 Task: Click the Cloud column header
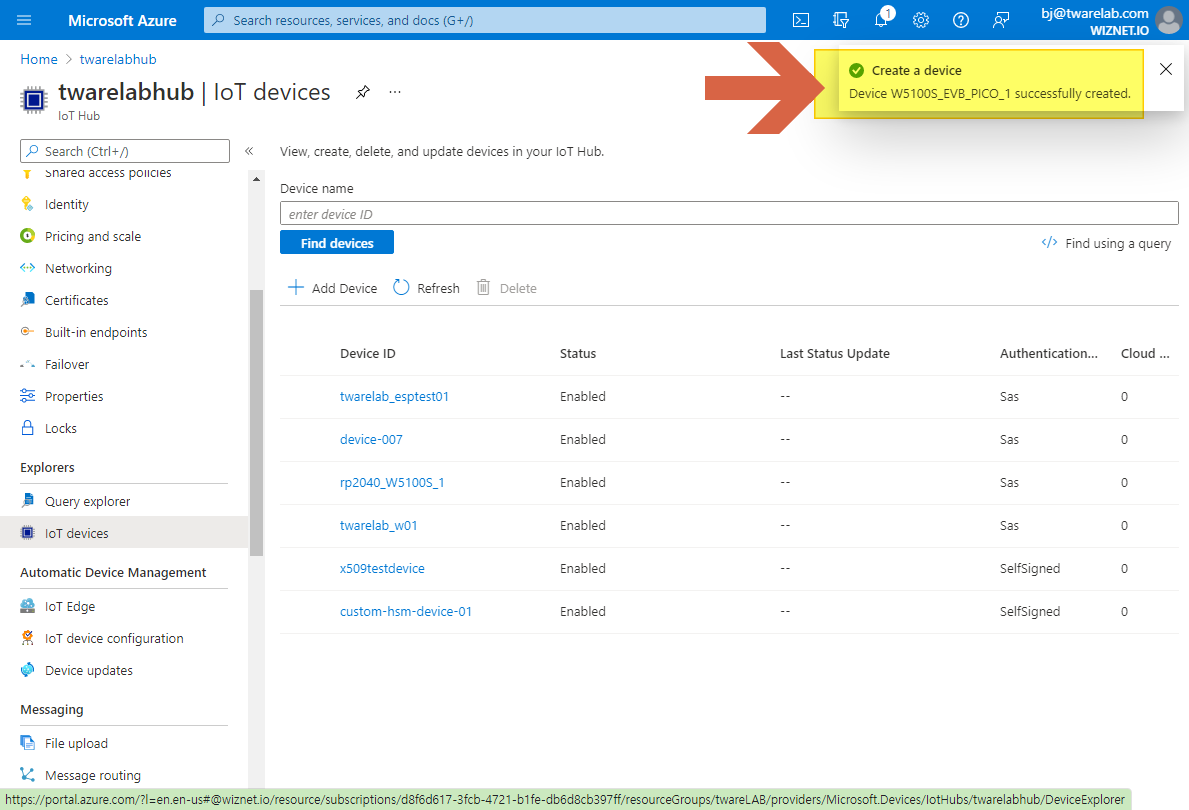point(1145,353)
